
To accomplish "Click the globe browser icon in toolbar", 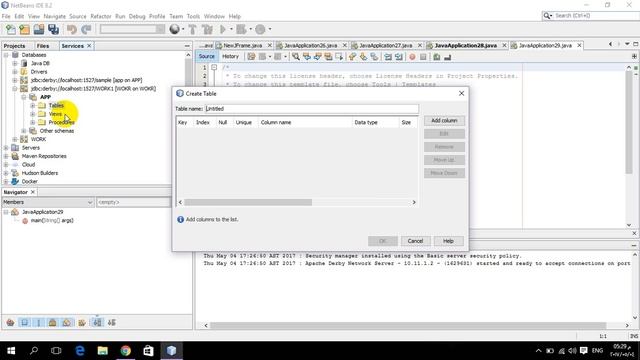I will [x=175, y=29].
